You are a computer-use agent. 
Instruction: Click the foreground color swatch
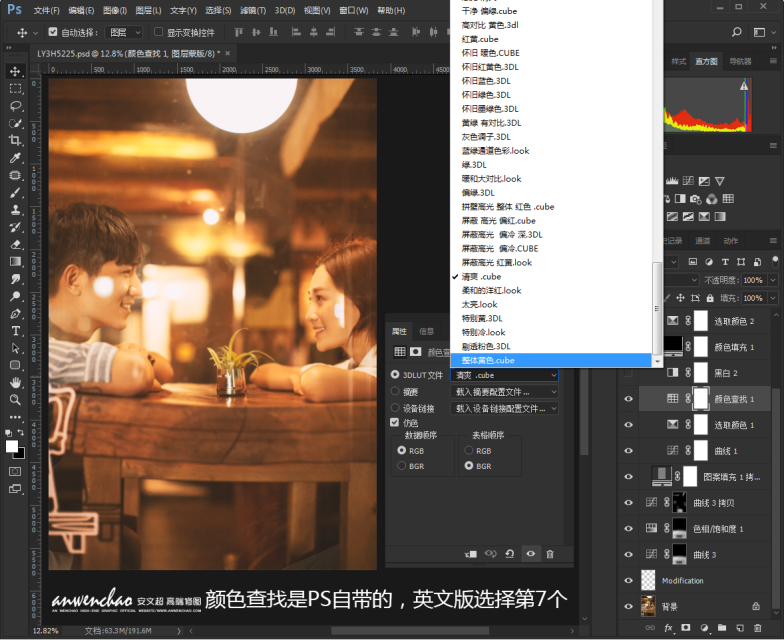click(x=12, y=446)
